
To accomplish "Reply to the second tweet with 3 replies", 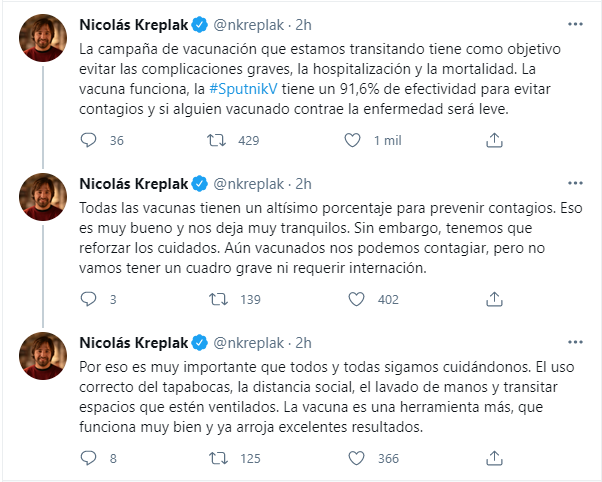I will (x=88, y=299).
